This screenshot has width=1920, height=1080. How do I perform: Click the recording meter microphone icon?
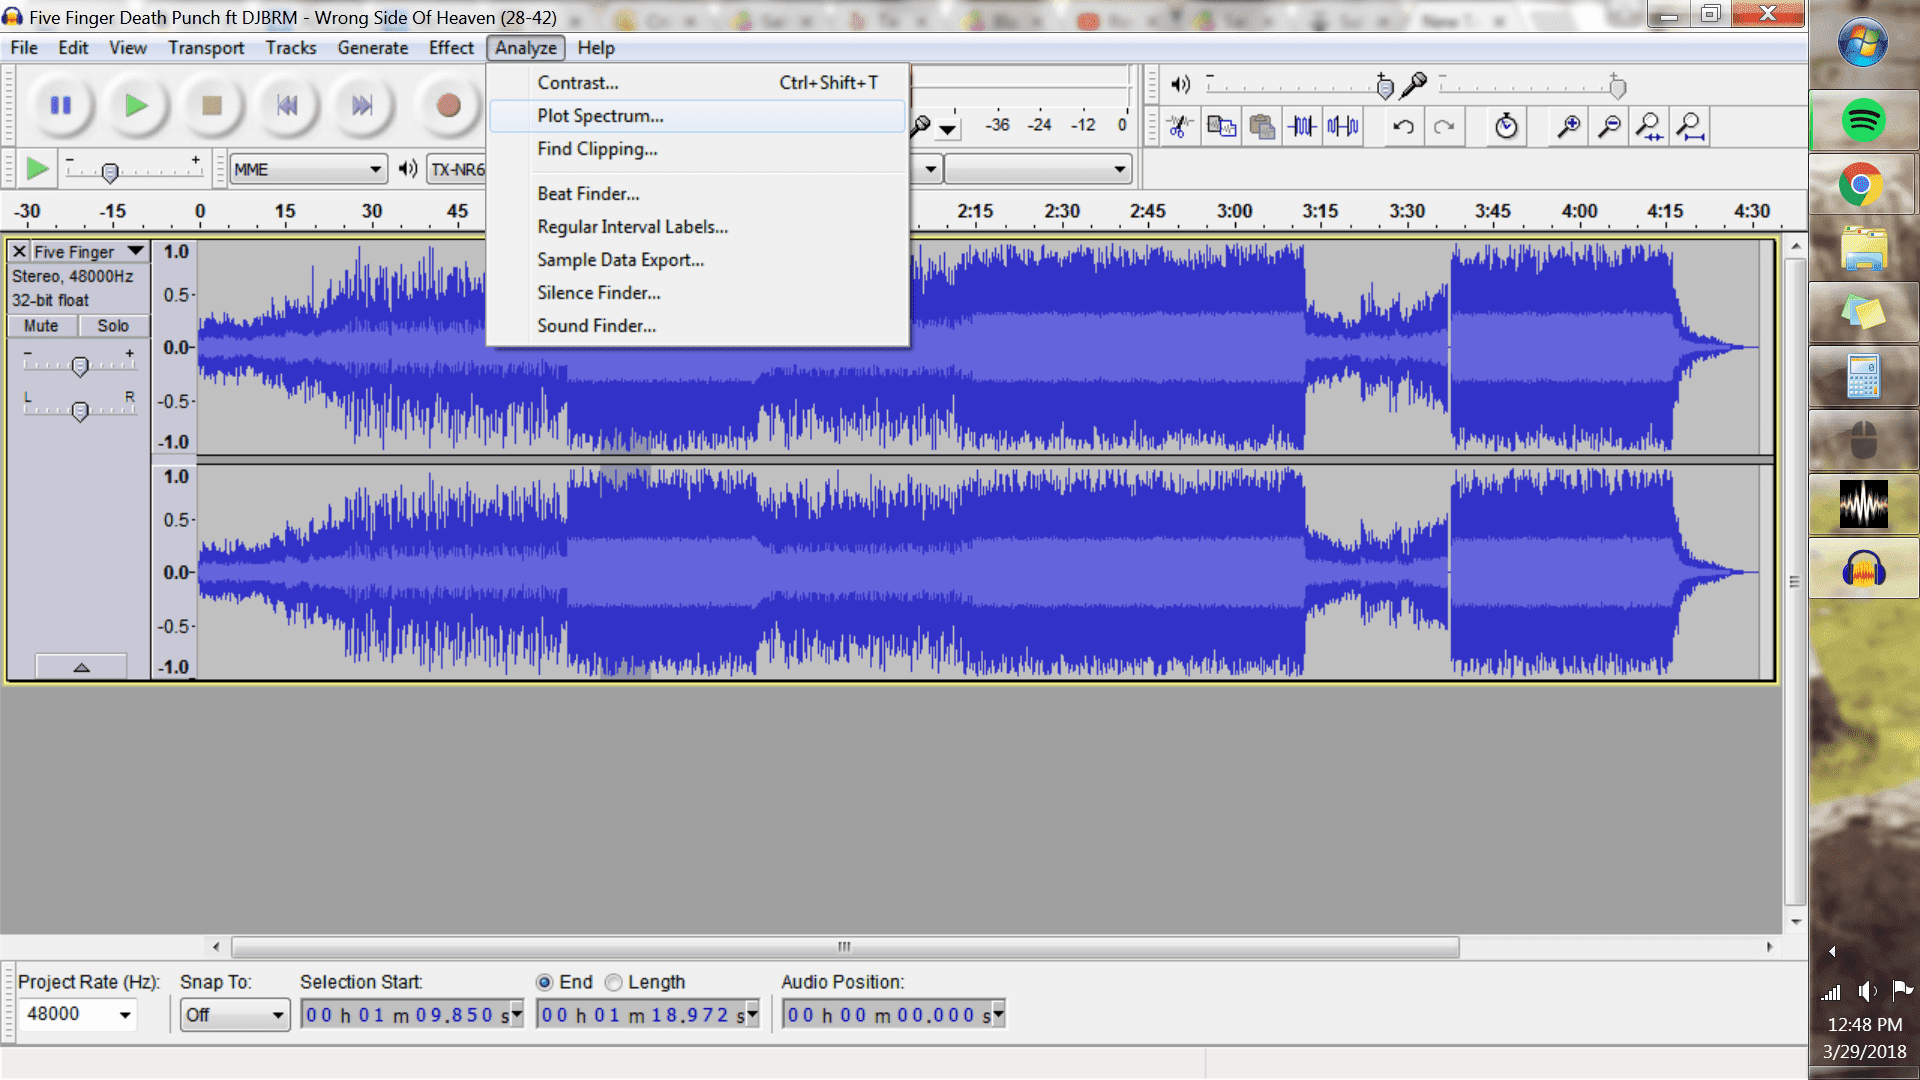[x=921, y=126]
